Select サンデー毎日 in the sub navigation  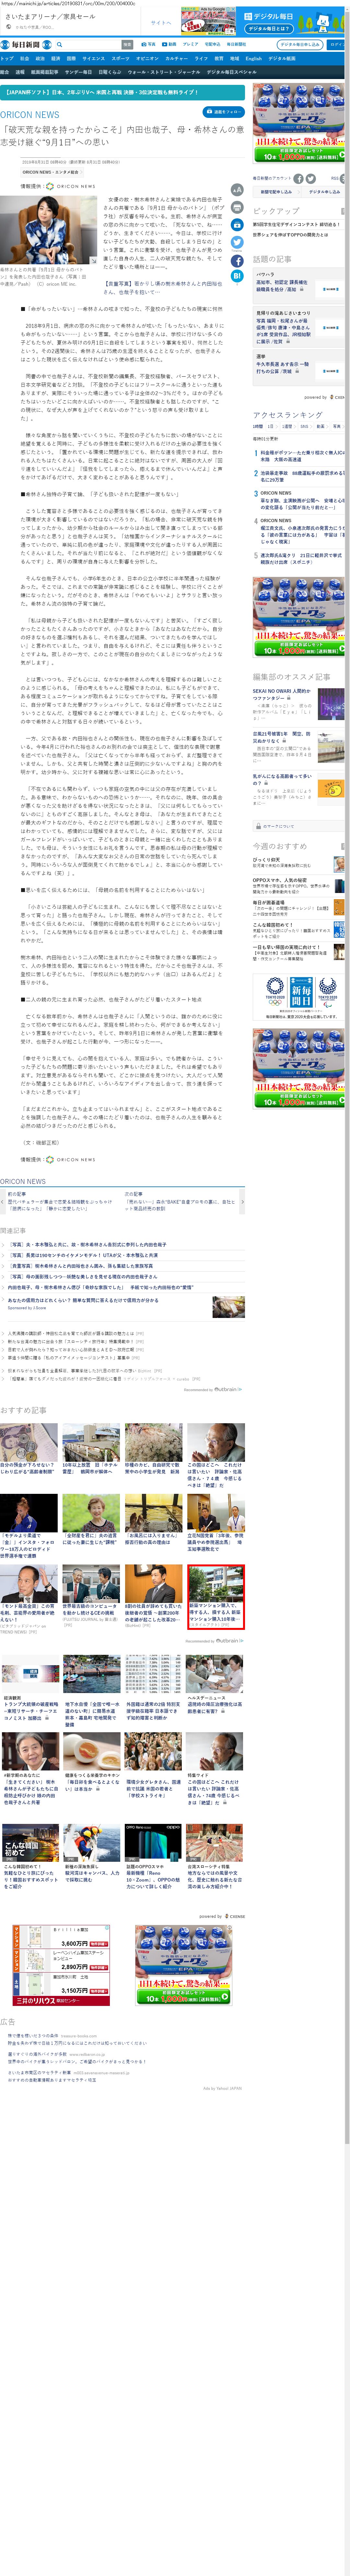pyautogui.click(x=78, y=72)
